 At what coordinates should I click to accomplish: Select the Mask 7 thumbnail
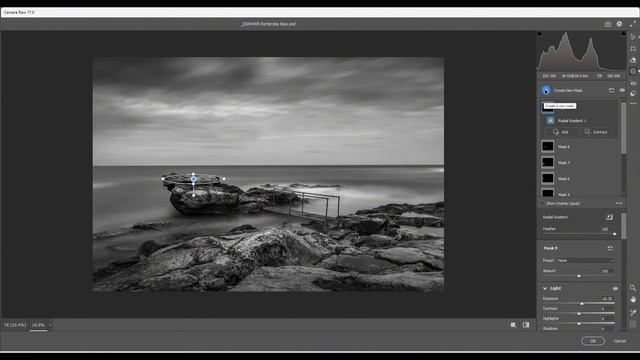[x=547, y=162]
